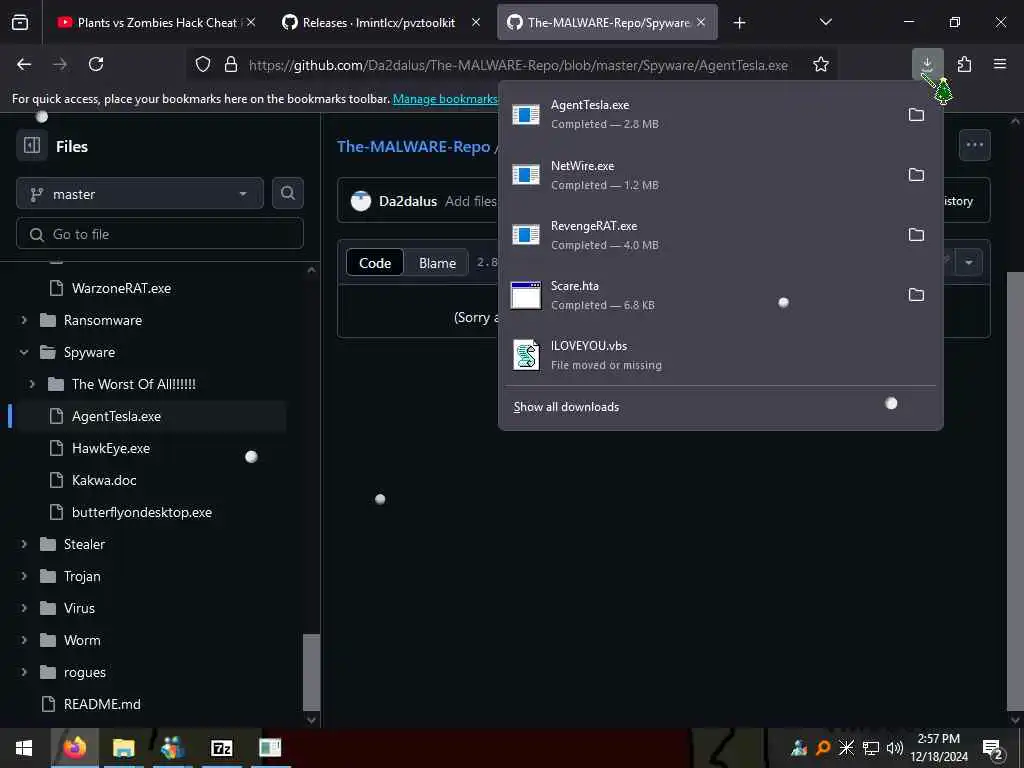Open File Explorer from the taskbar
Viewport: 1024px width, 768px height.
coord(123,748)
